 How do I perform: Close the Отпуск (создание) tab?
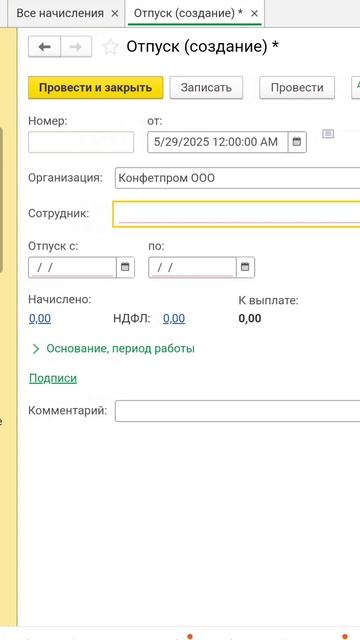[254, 13]
